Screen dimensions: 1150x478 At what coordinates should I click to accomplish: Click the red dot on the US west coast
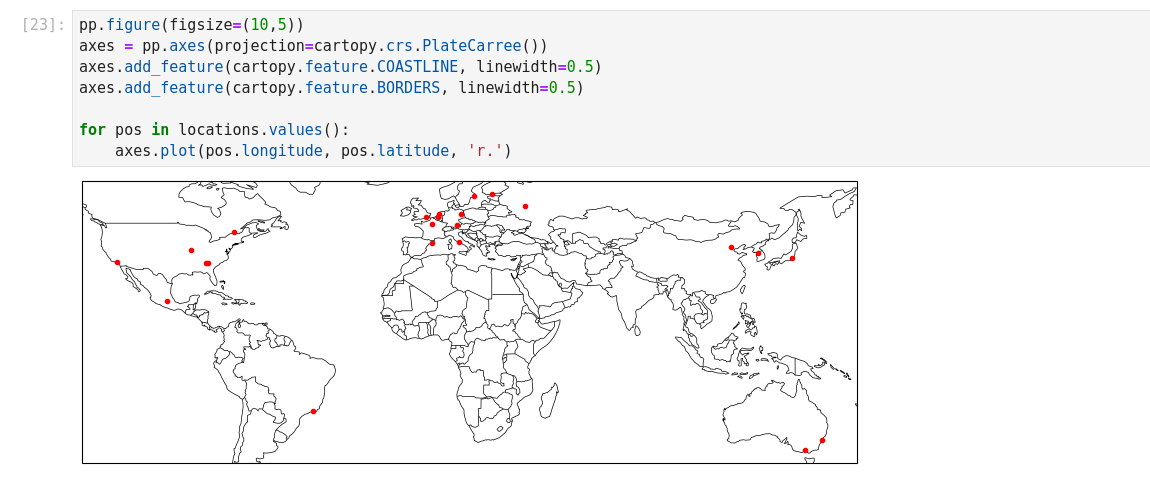pos(117,262)
